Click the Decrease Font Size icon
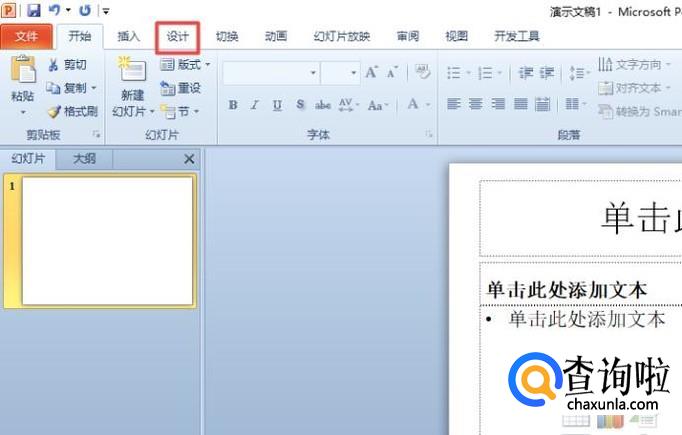This screenshot has height=435, width=682. [392, 72]
